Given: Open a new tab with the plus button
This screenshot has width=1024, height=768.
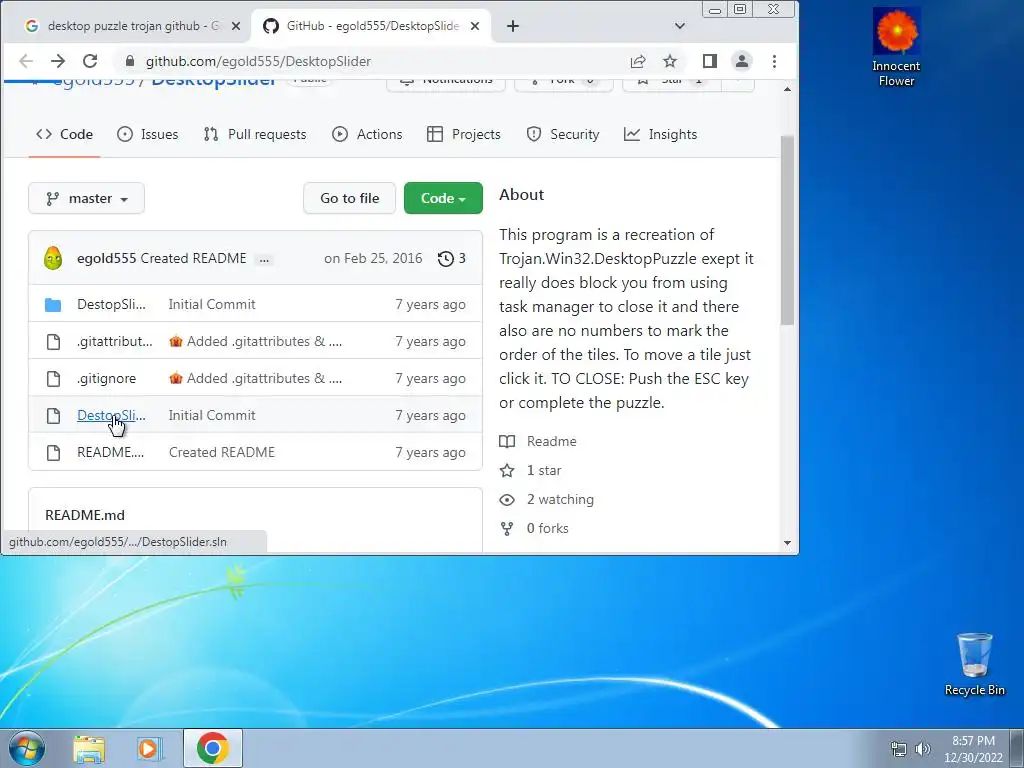Looking at the screenshot, I should (513, 26).
